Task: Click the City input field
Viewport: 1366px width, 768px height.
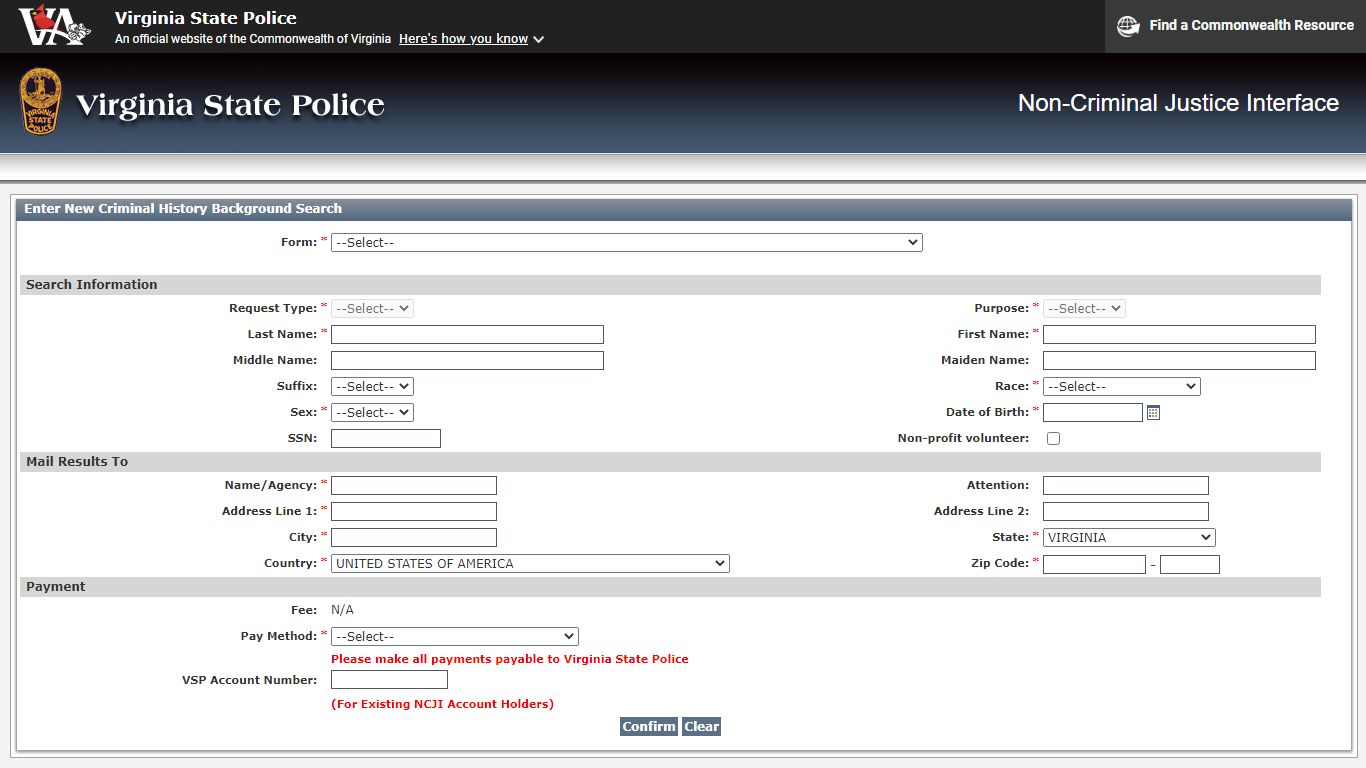Action: point(414,537)
